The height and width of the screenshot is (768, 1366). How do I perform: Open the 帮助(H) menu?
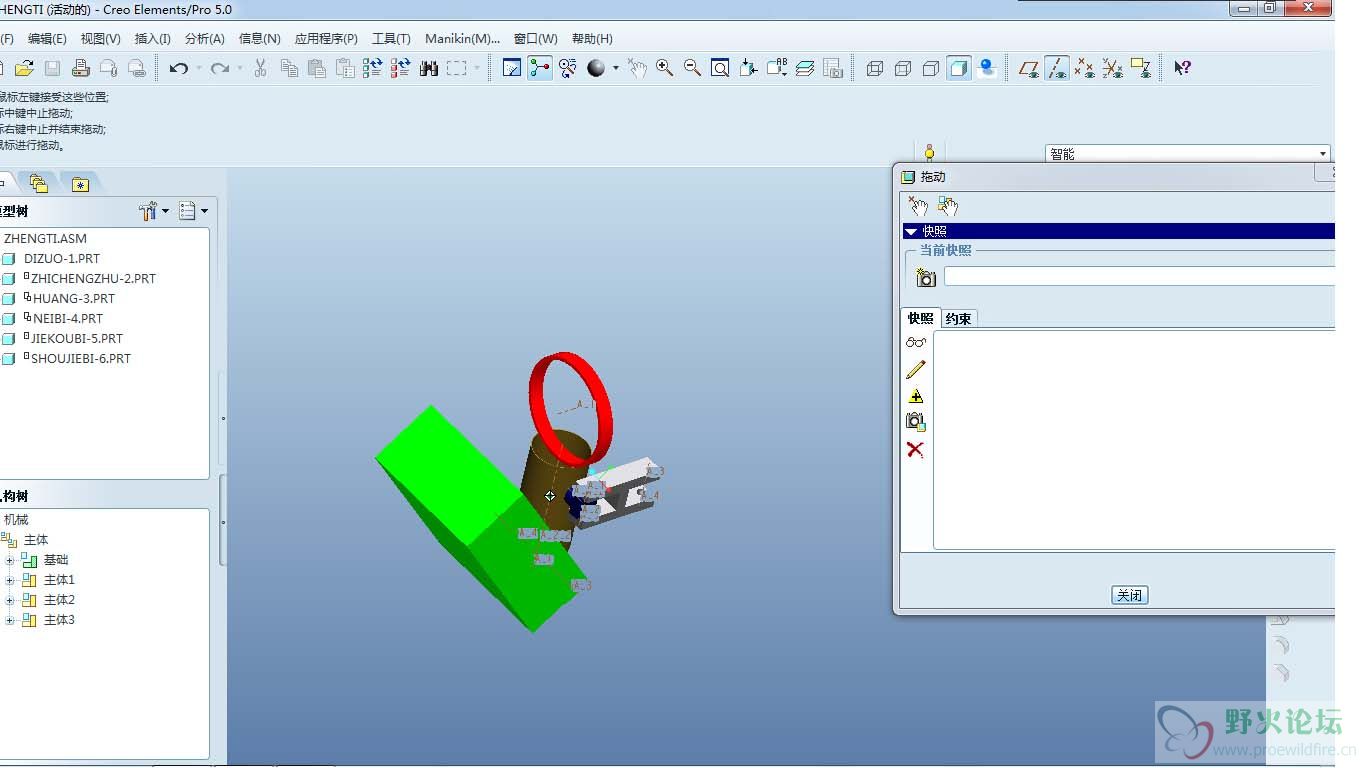point(592,38)
